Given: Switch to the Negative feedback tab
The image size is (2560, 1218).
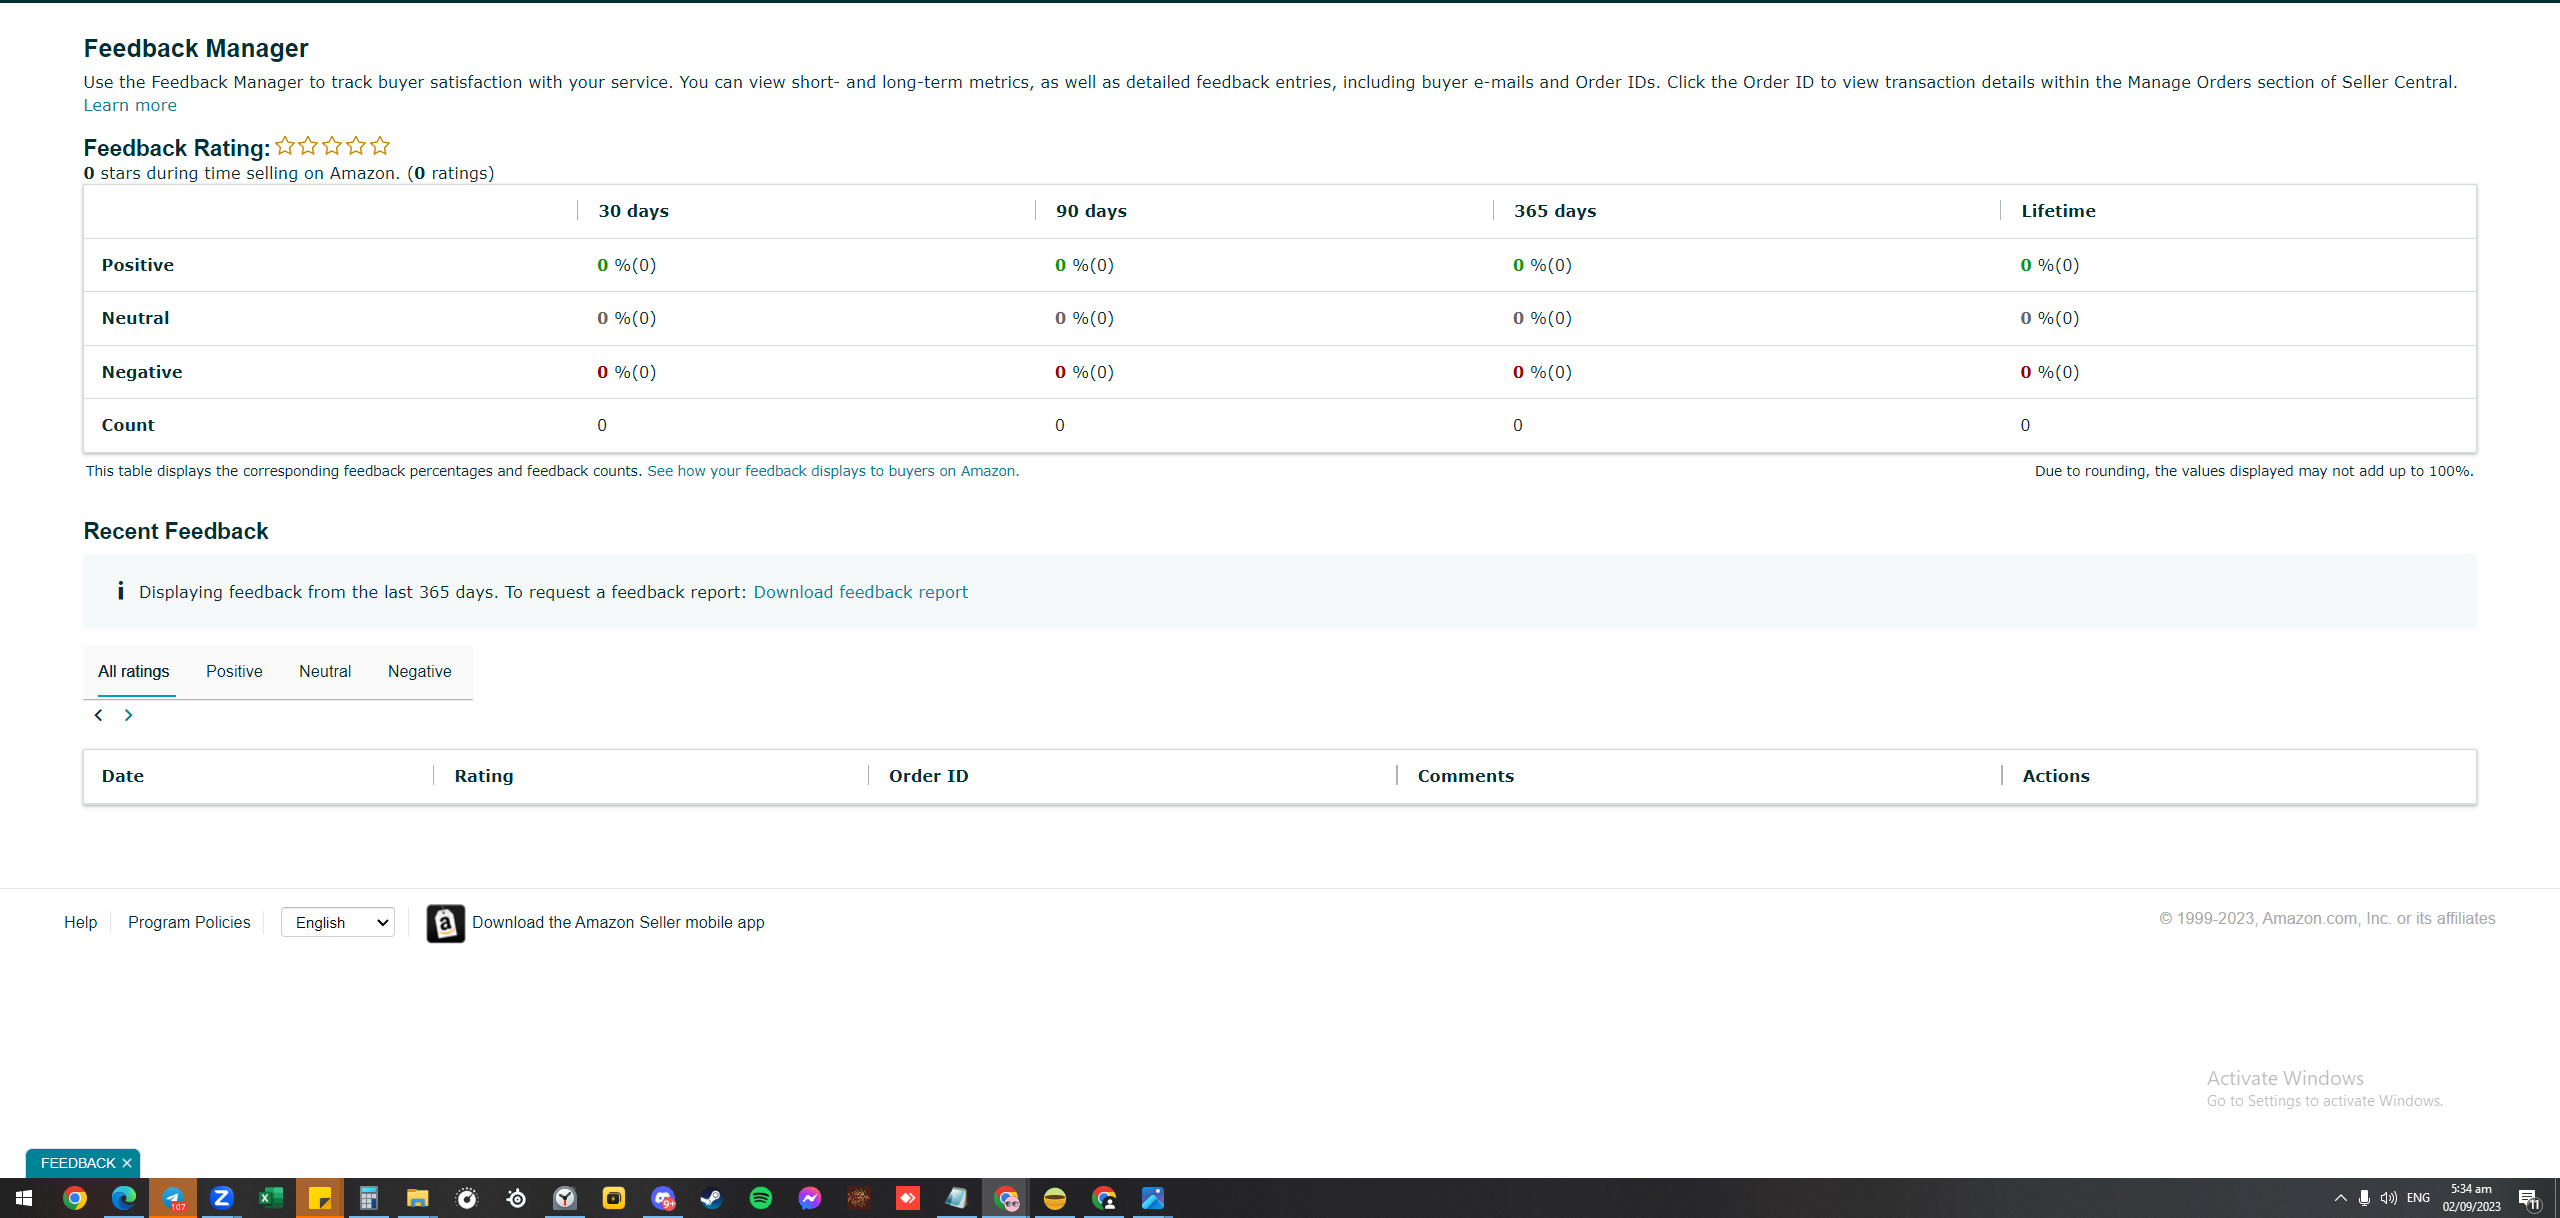Looking at the screenshot, I should coord(419,671).
